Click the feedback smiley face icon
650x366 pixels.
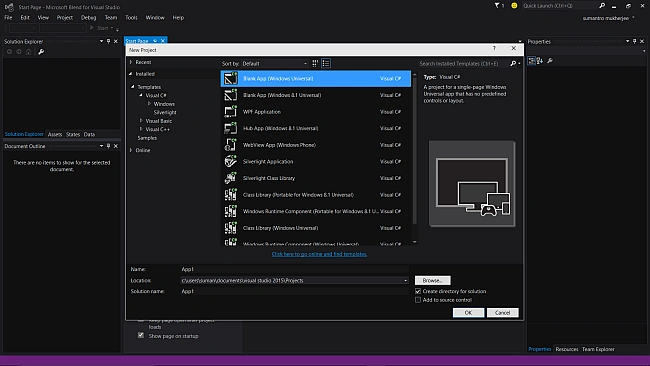point(514,6)
